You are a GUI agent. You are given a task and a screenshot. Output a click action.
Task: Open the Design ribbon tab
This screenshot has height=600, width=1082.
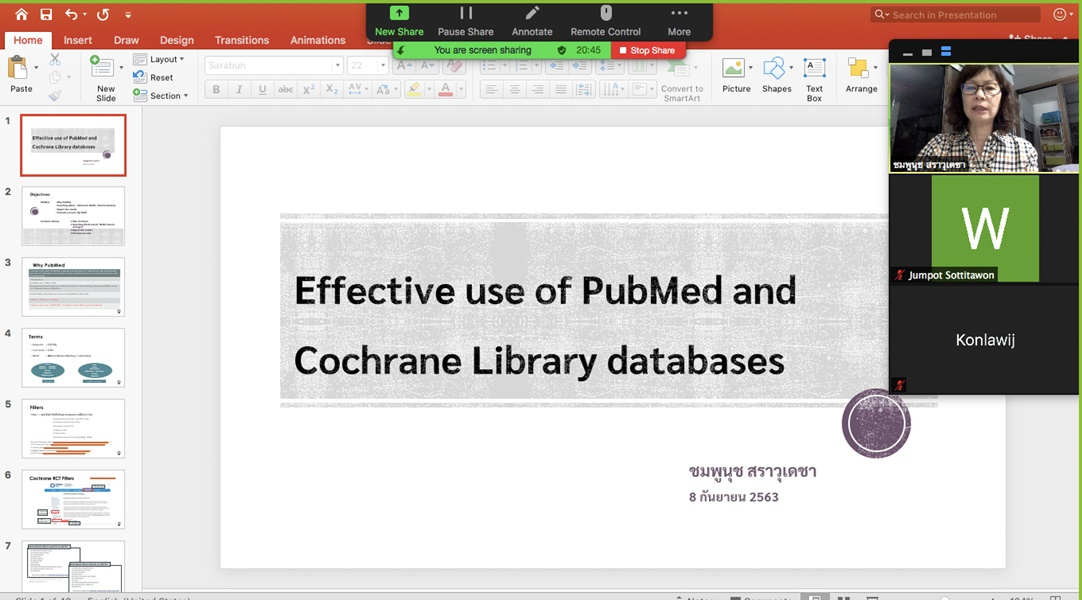[x=177, y=40]
